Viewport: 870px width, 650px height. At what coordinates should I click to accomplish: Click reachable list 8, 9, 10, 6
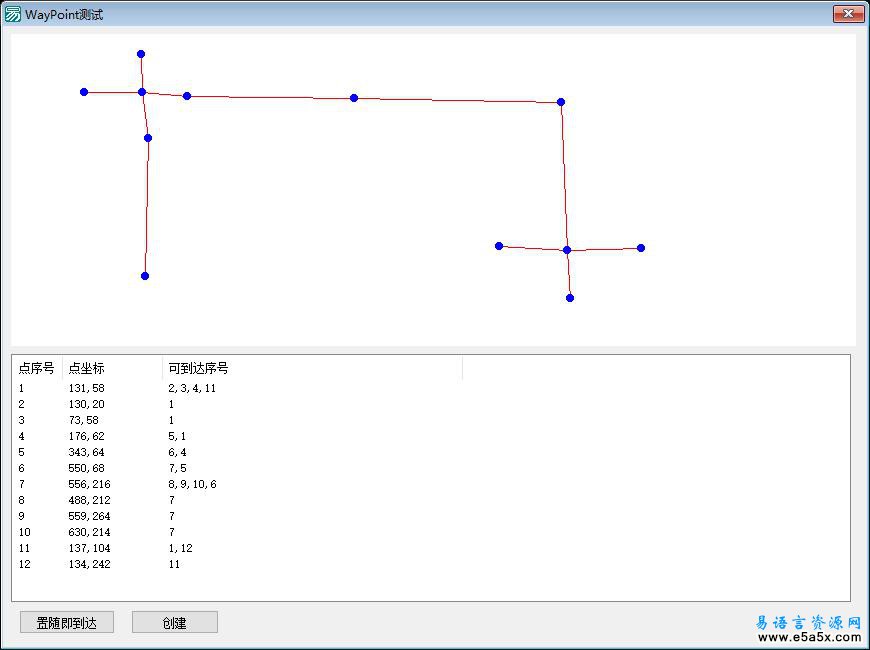192,484
